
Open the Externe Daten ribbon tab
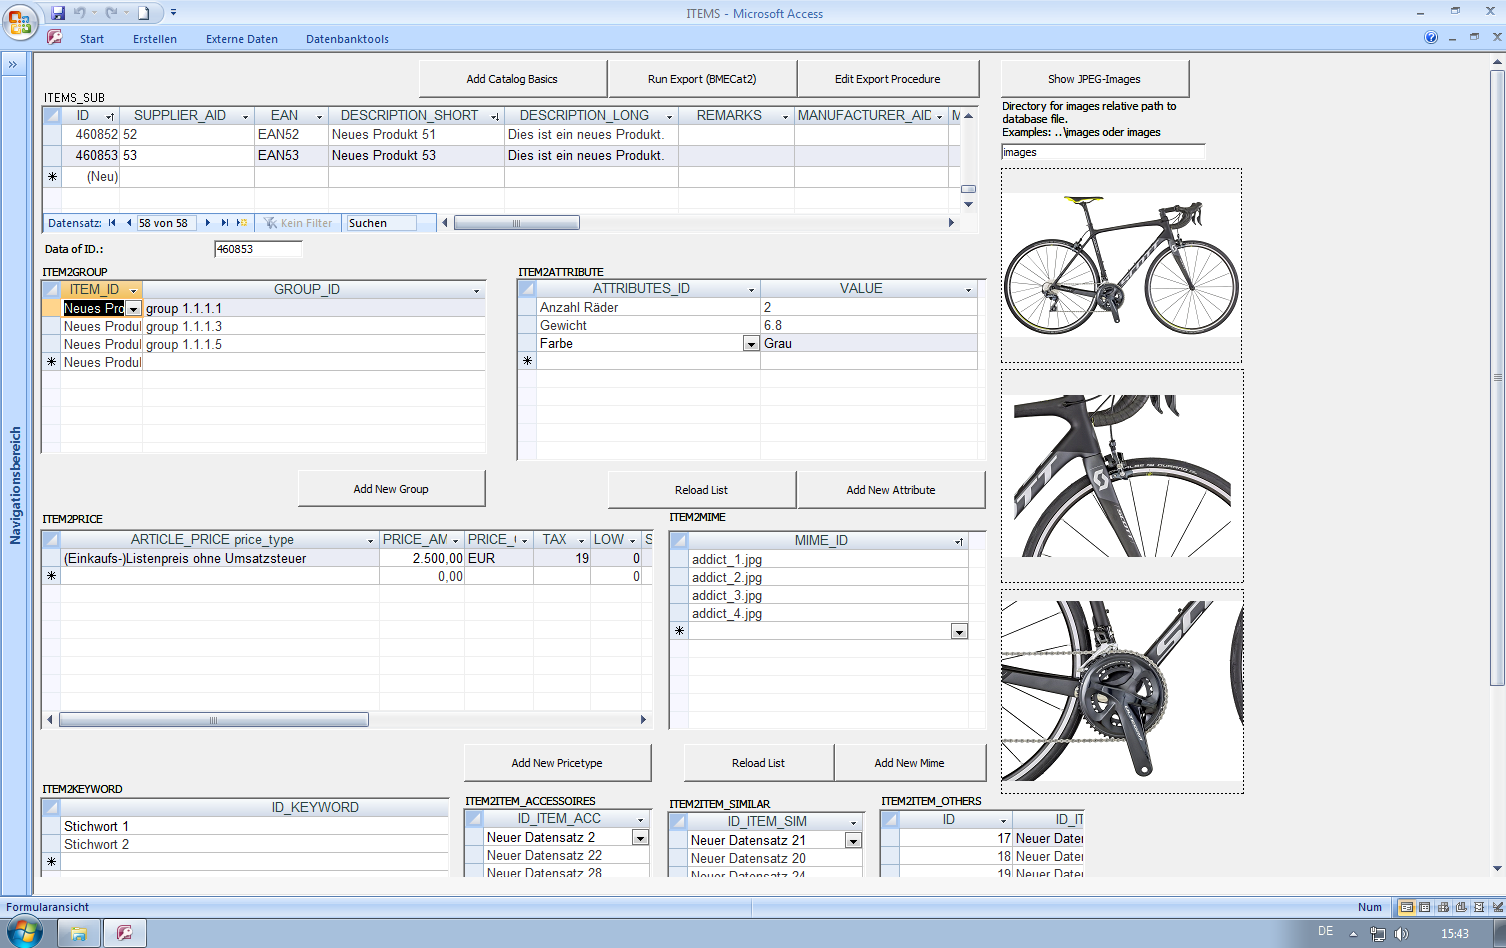click(241, 39)
